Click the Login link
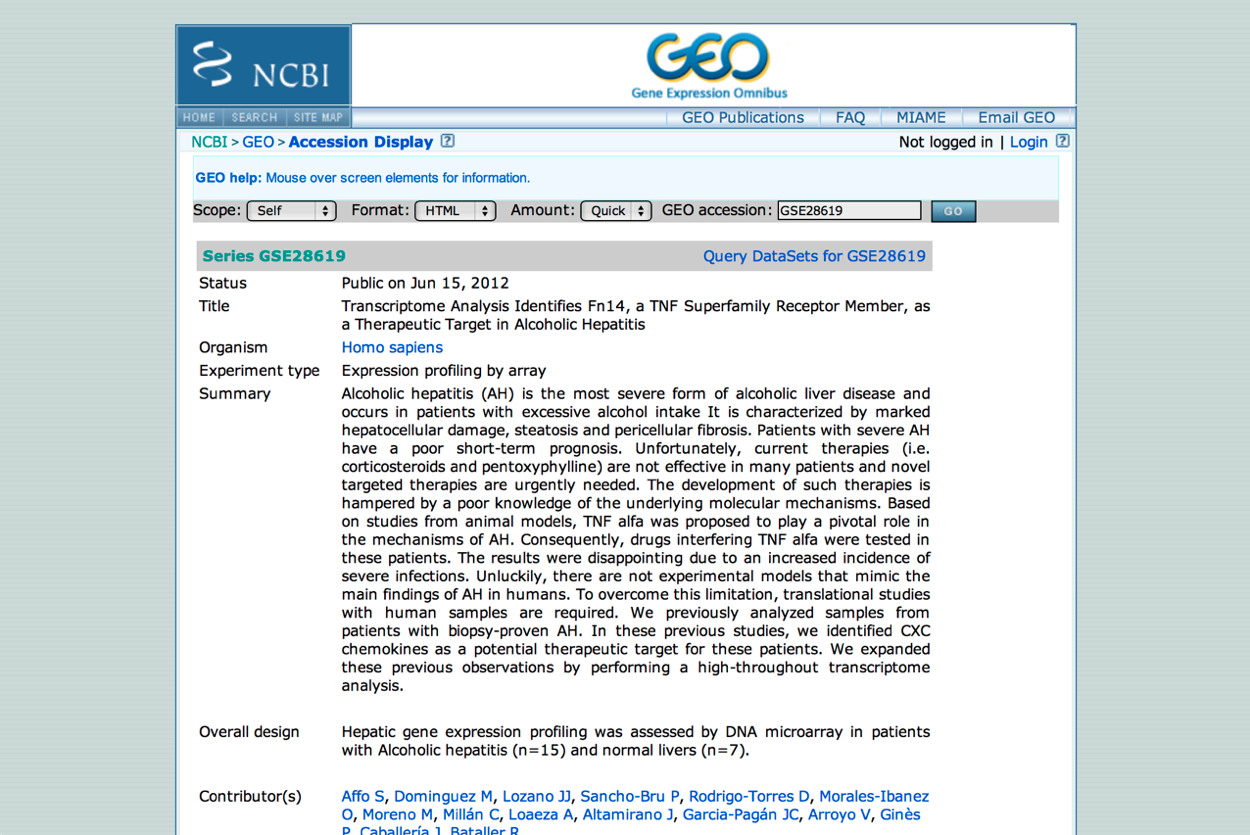Image resolution: width=1250 pixels, height=835 pixels. (x=1029, y=142)
